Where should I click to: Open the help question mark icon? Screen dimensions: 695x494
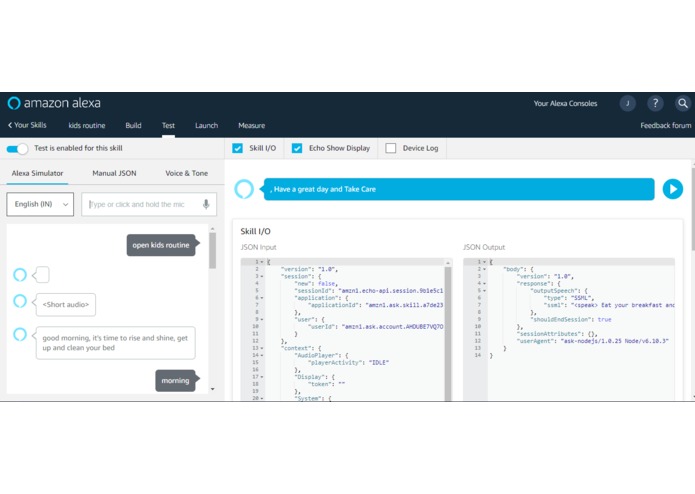655,103
